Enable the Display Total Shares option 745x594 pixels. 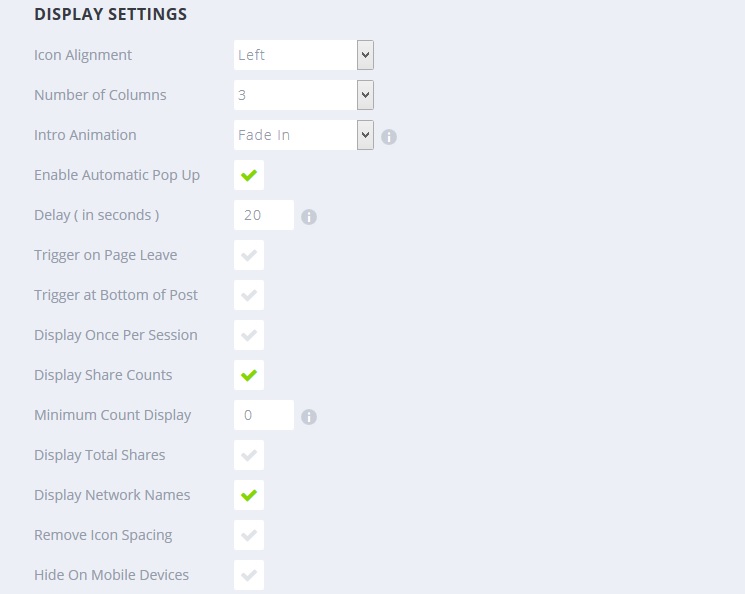pos(249,455)
